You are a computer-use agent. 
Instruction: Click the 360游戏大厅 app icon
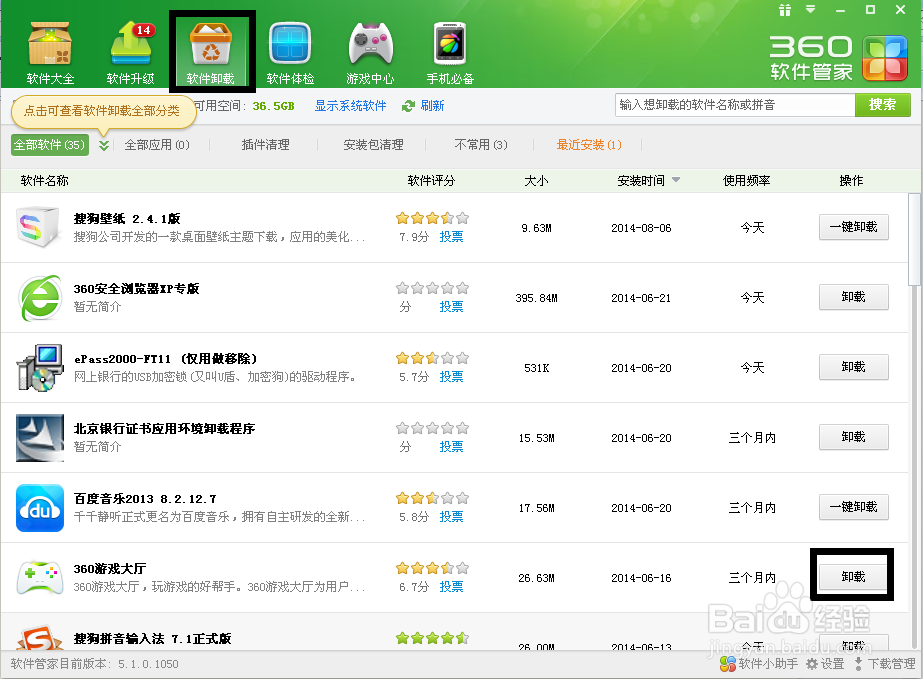click(x=39, y=578)
